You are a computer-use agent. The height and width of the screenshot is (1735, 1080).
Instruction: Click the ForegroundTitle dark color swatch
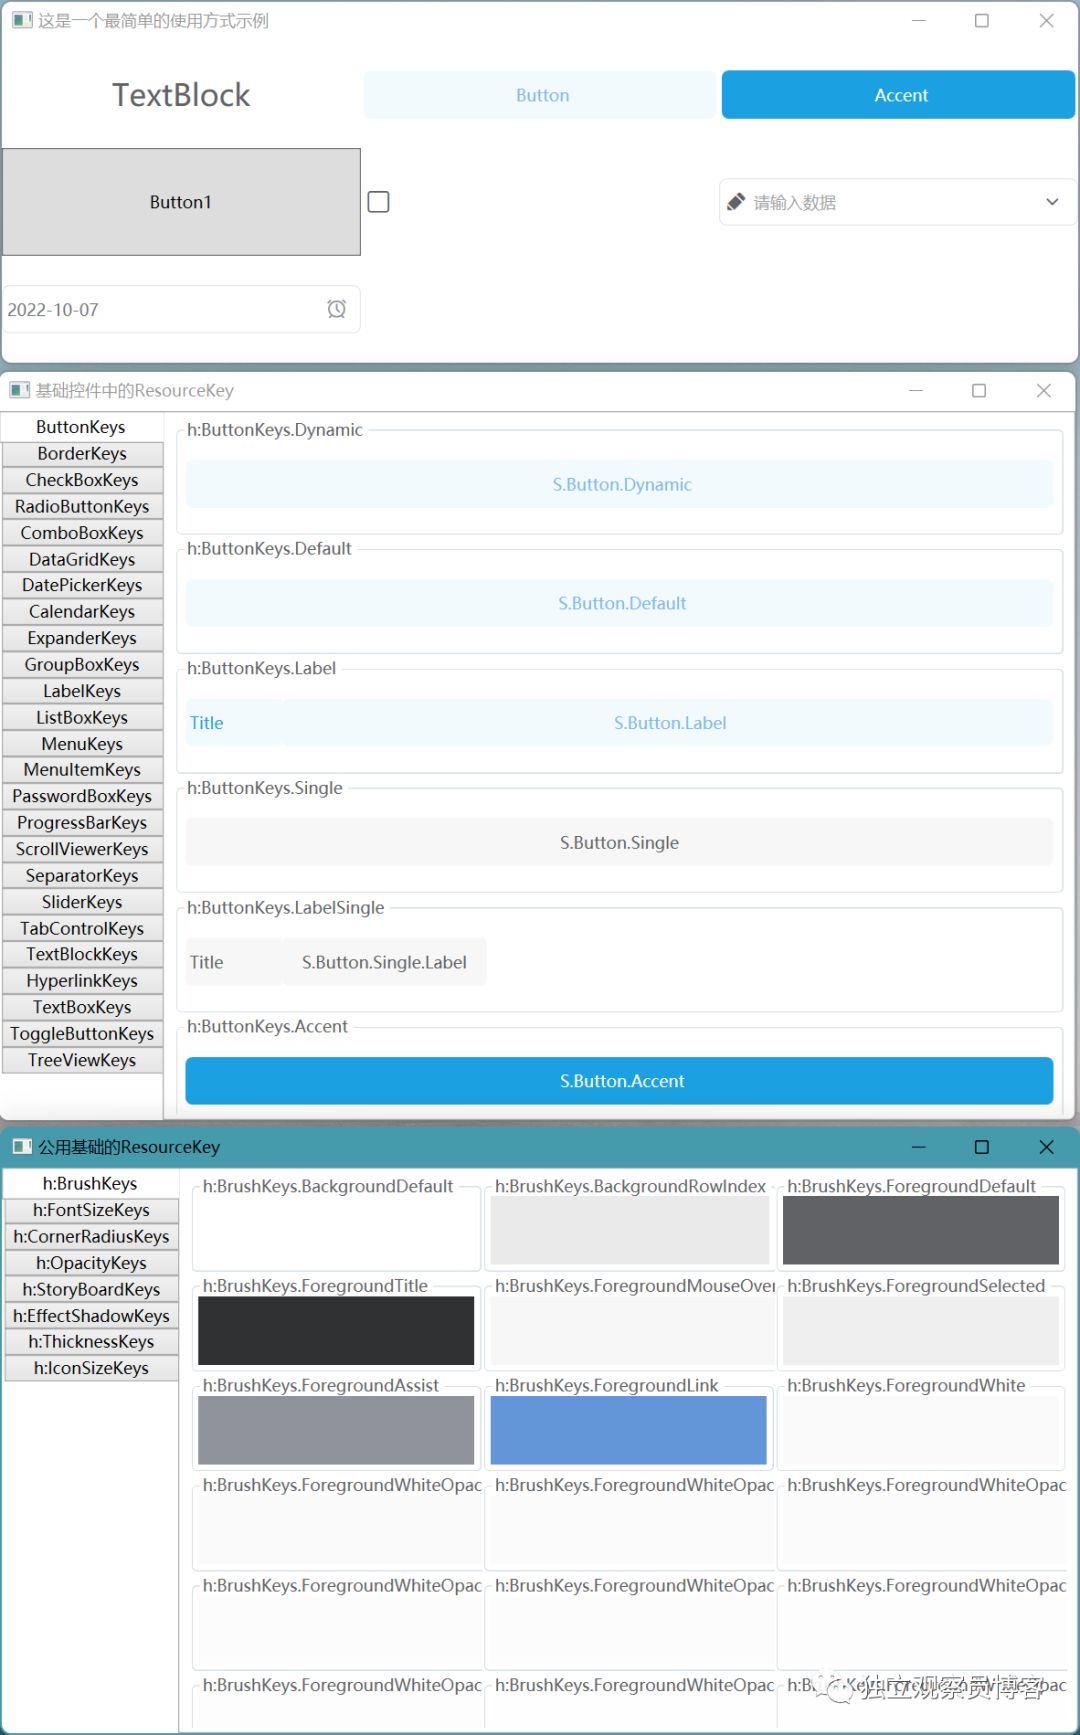[x=336, y=1330]
